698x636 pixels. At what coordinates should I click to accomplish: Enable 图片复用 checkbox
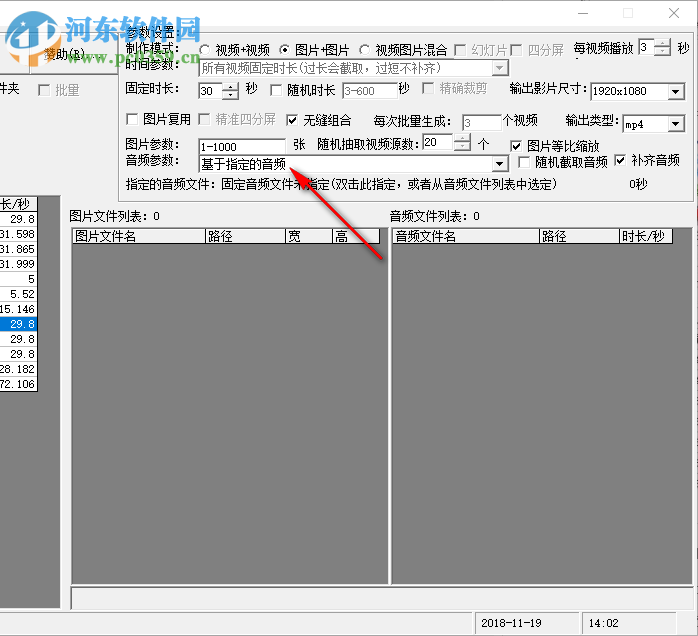pos(132,119)
